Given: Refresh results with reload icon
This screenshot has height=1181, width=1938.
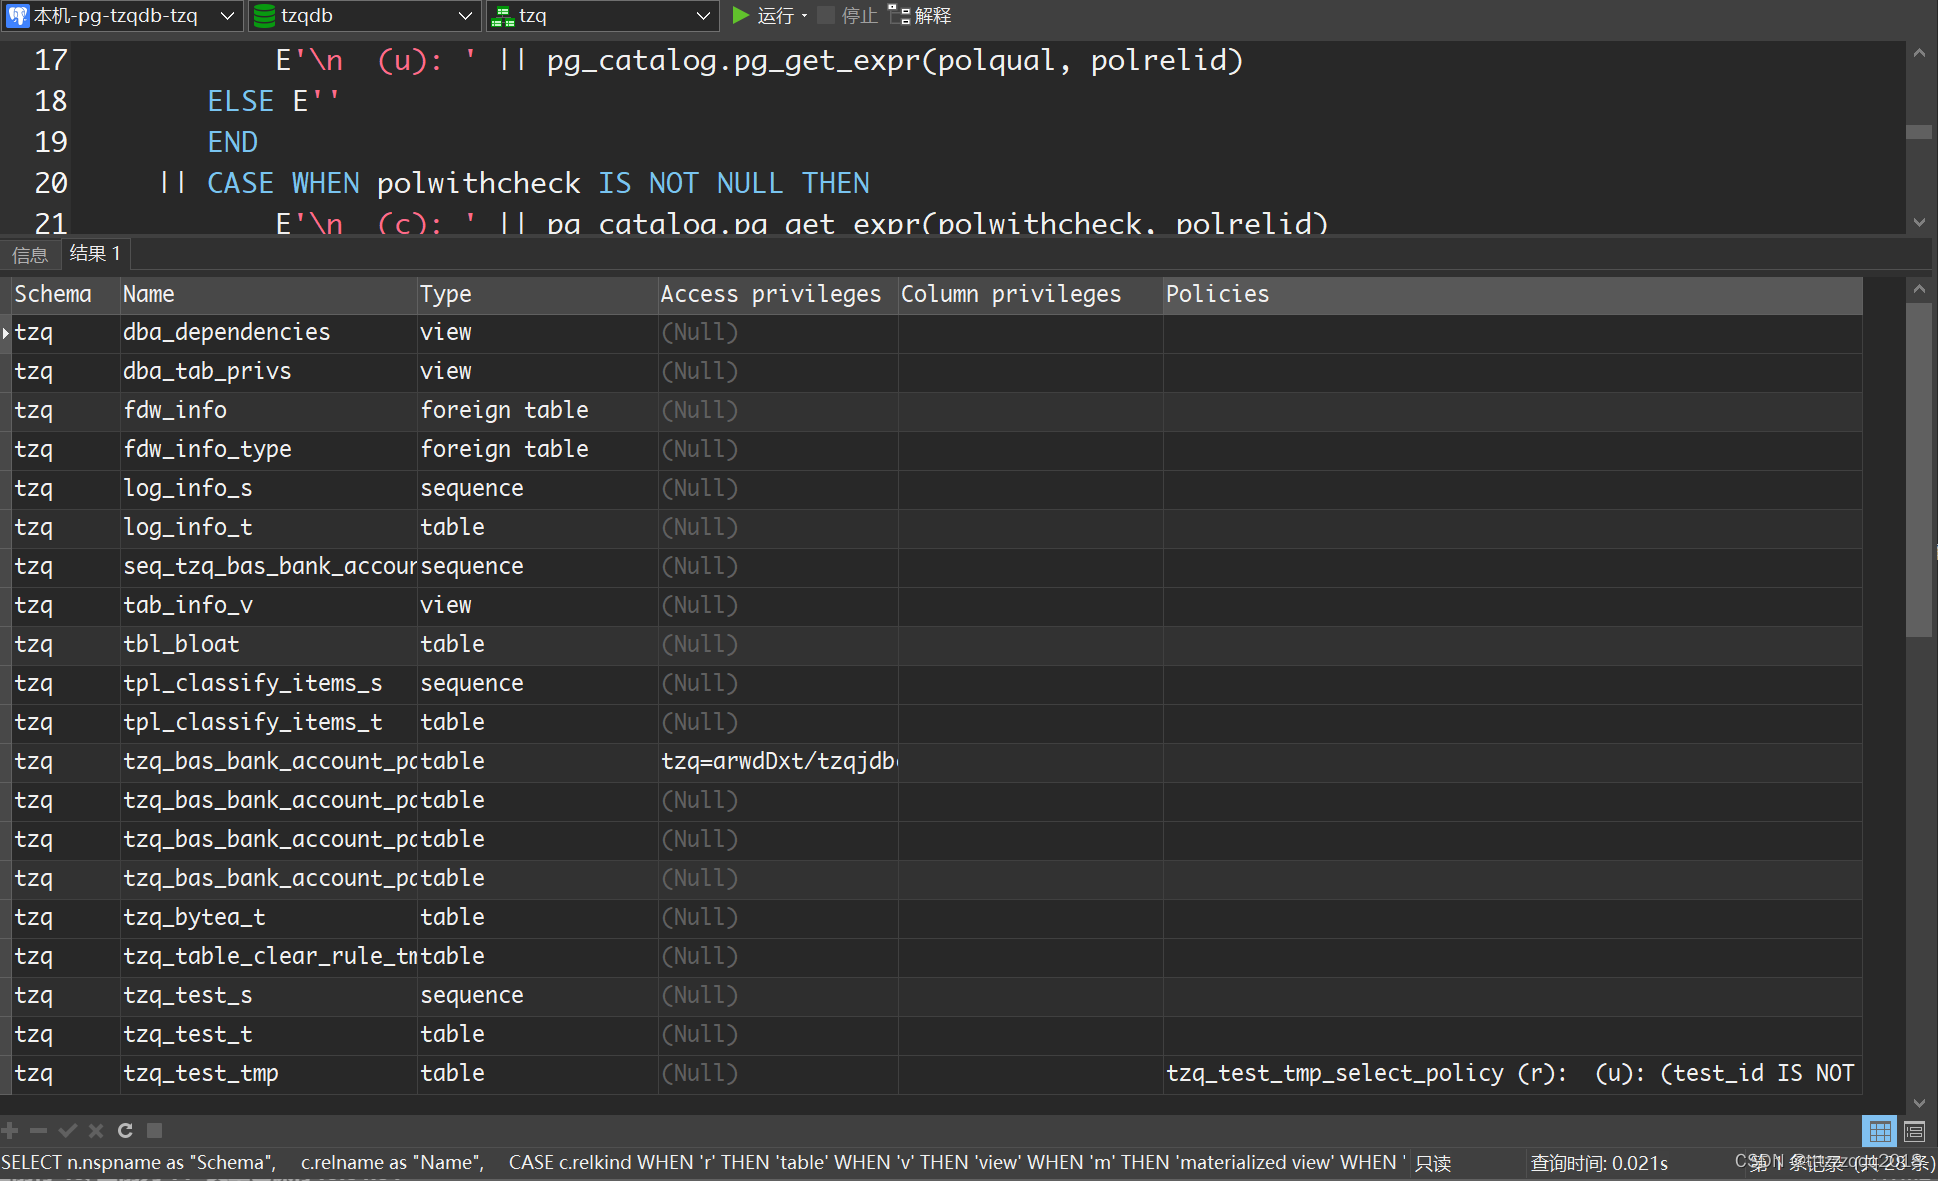Looking at the screenshot, I should coord(124,1130).
